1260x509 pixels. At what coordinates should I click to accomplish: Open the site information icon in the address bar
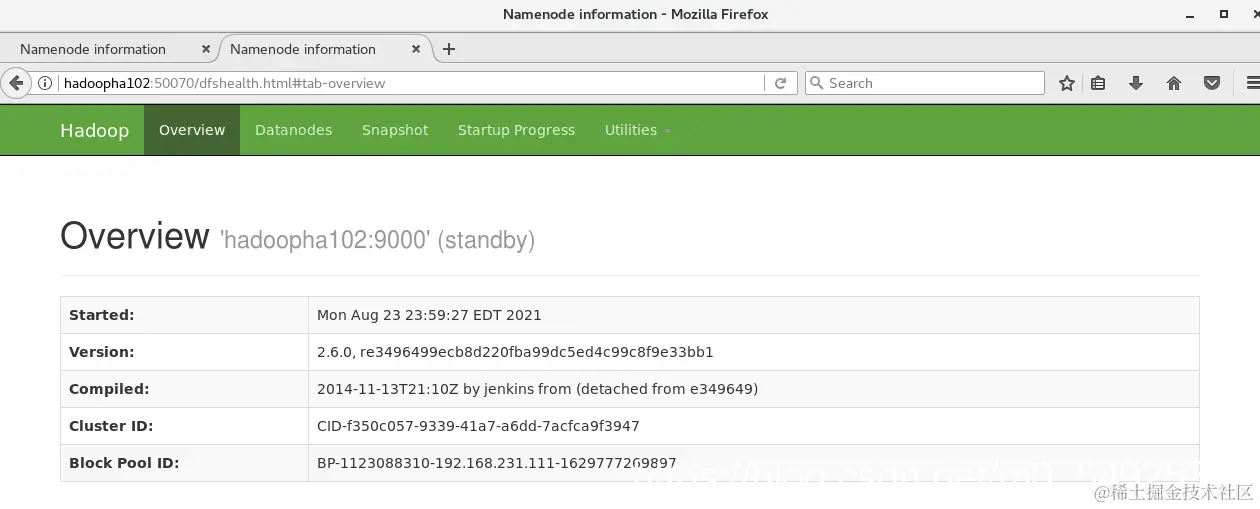[46, 83]
